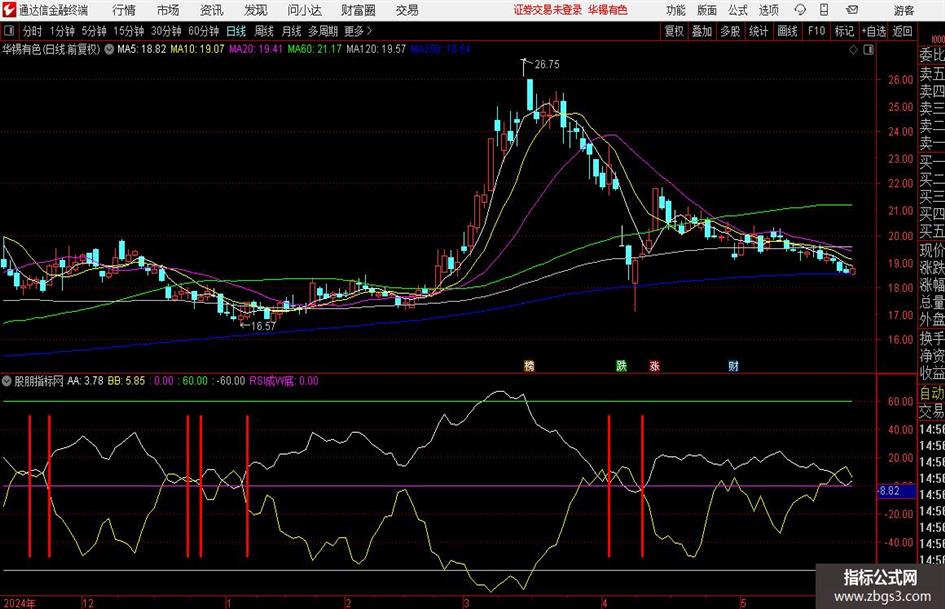The height and width of the screenshot is (609, 945).
Task: Click the panel toggle icon left of 分时
Action: point(9,31)
